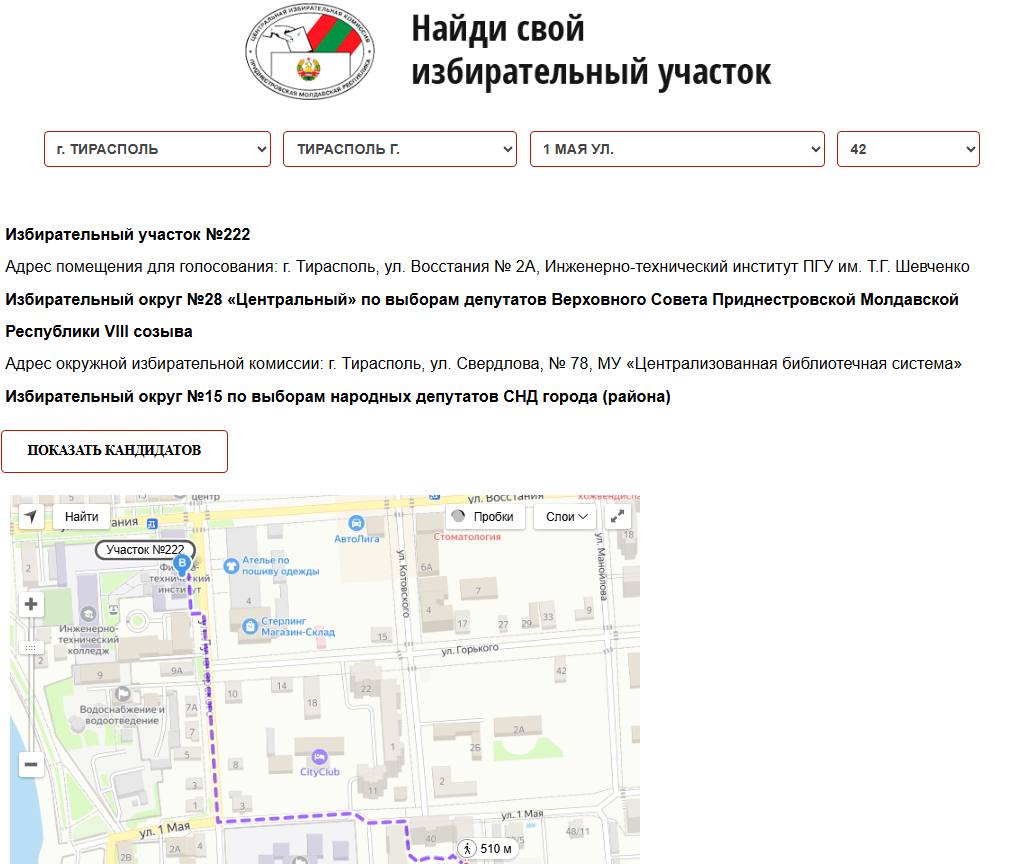The height and width of the screenshot is (864, 1031).
Task: Expand the map to fullscreen
Action: click(x=618, y=517)
